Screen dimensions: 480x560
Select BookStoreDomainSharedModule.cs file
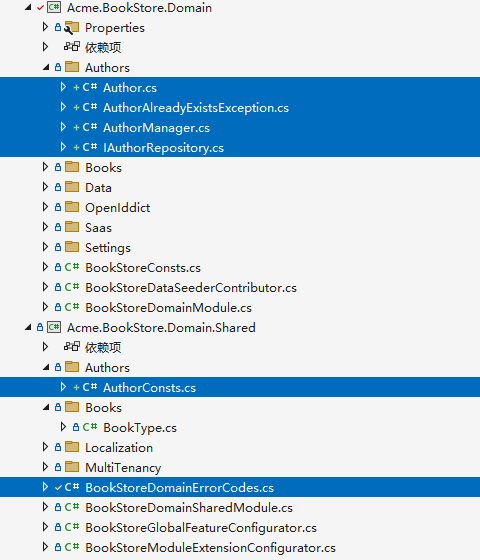[x=189, y=508]
